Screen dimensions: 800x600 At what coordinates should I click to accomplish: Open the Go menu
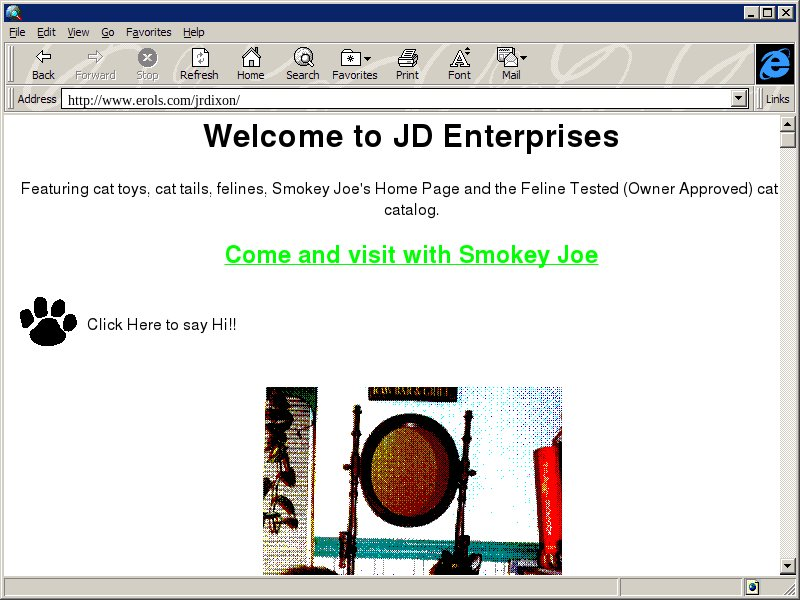[x=107, y=32]
